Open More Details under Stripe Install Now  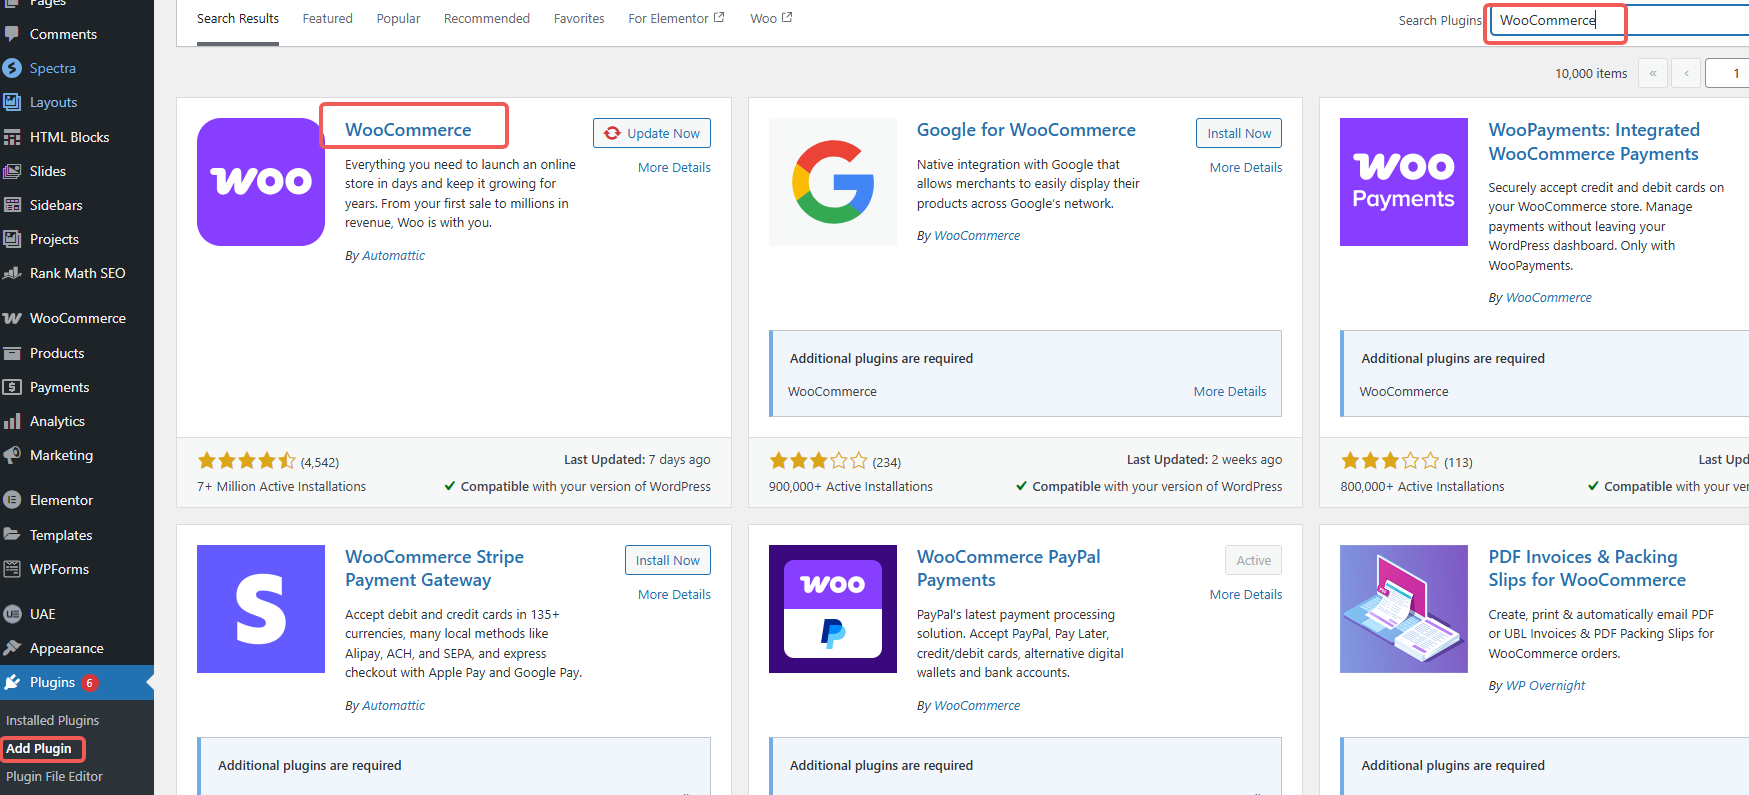pos(674,594)
